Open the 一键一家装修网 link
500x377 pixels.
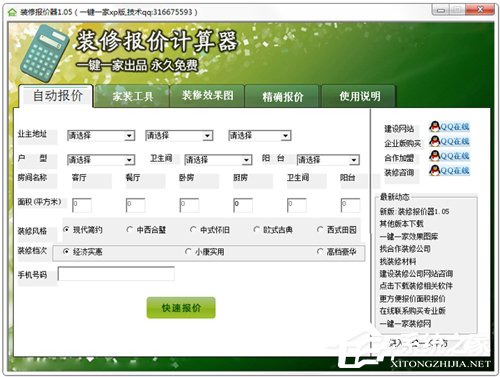[405, 324]
